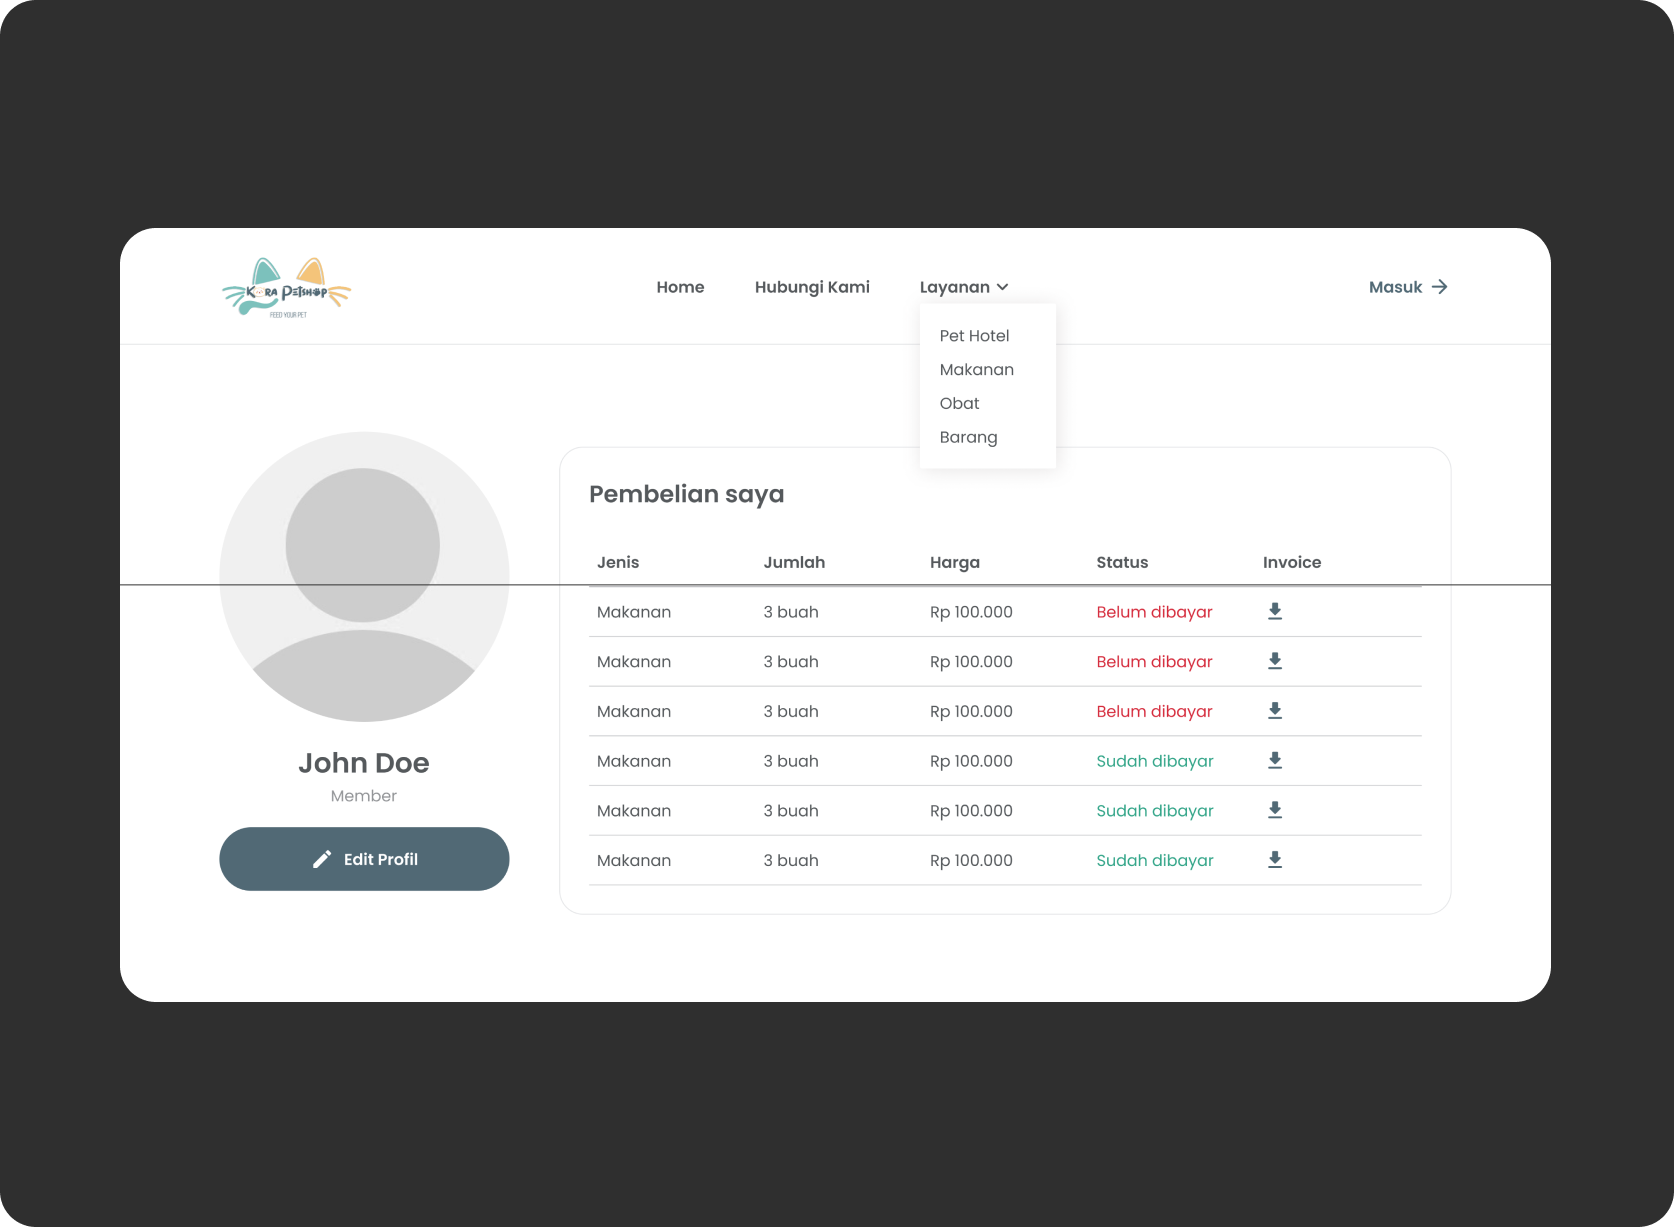Click the pencil icon on Edit Profil
Screen dimensions: 1674x1227
[x=322, y=859]
